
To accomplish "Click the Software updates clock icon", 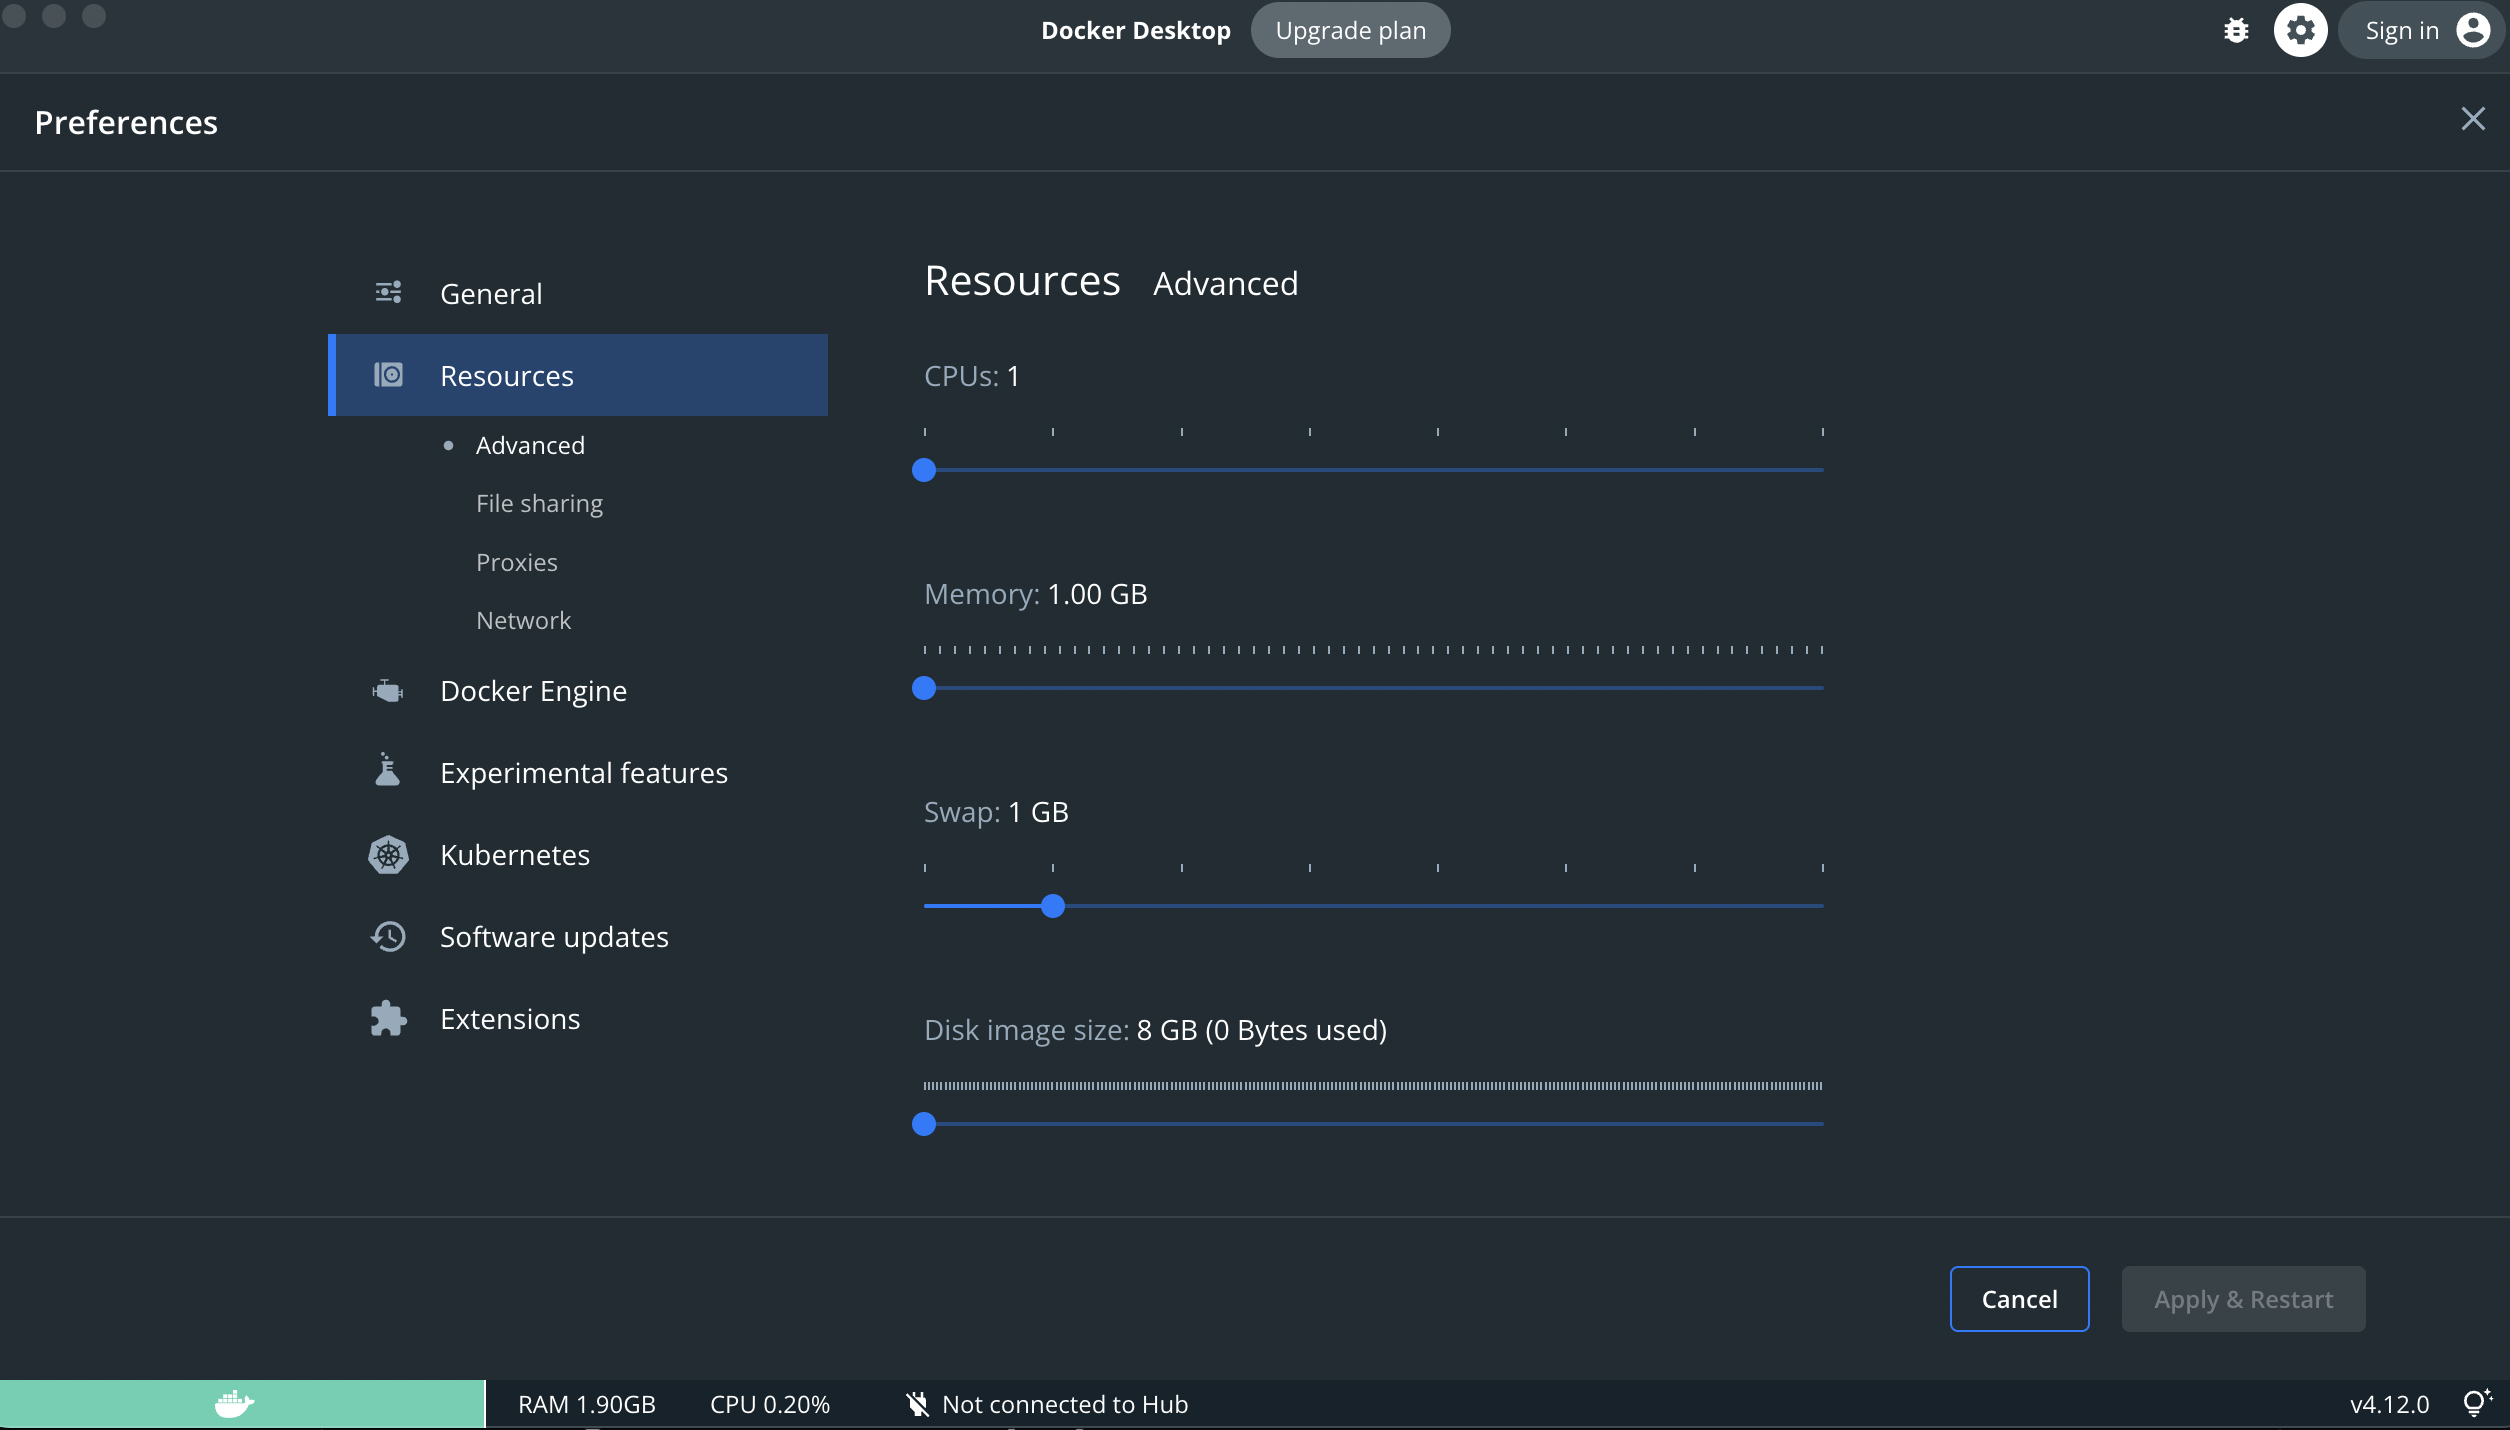I will 388,937.
